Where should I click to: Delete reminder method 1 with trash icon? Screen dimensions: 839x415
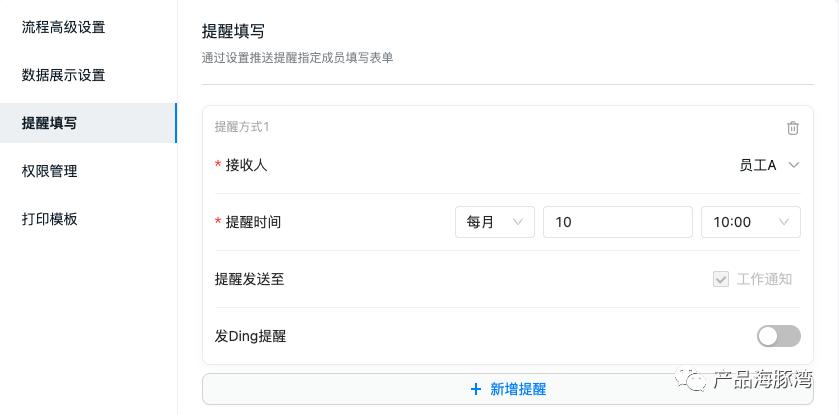(x=793, y=127)
